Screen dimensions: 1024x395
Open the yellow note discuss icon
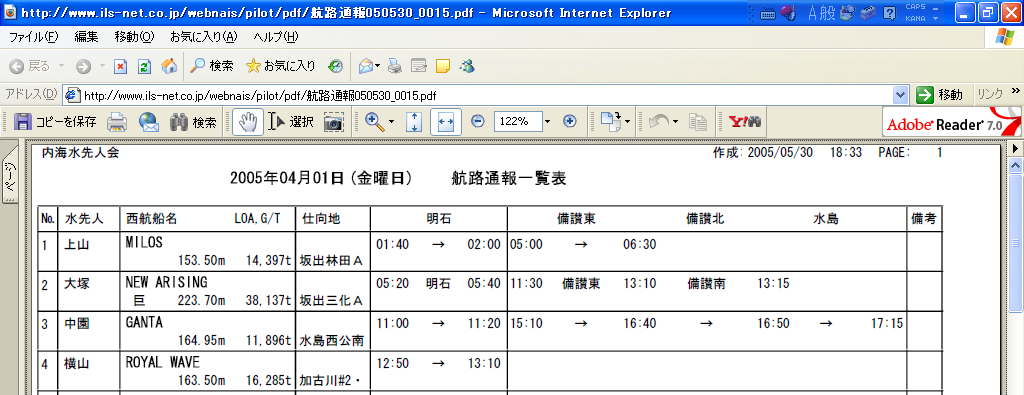[x=443, y=66]
